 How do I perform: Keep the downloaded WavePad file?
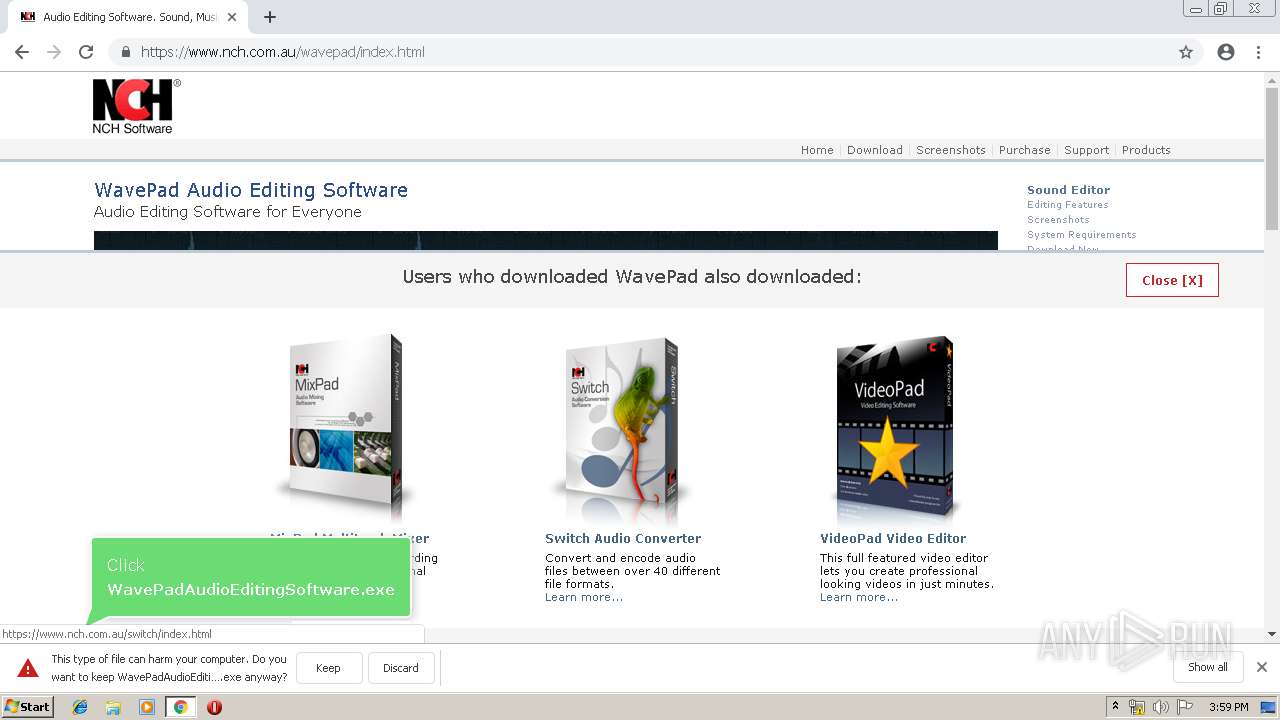pos(328,668)
